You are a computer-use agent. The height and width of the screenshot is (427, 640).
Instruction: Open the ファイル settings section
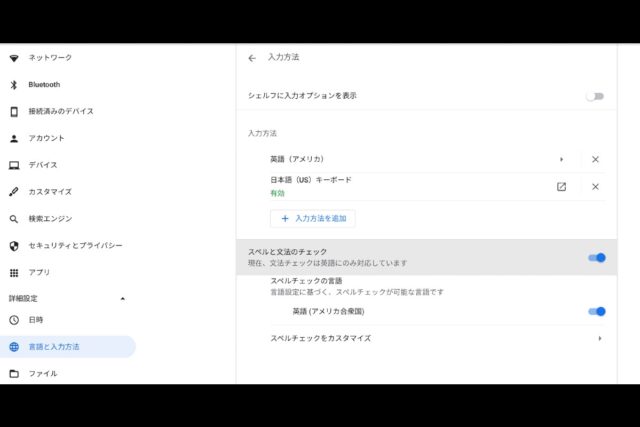(x=42, y=374)
